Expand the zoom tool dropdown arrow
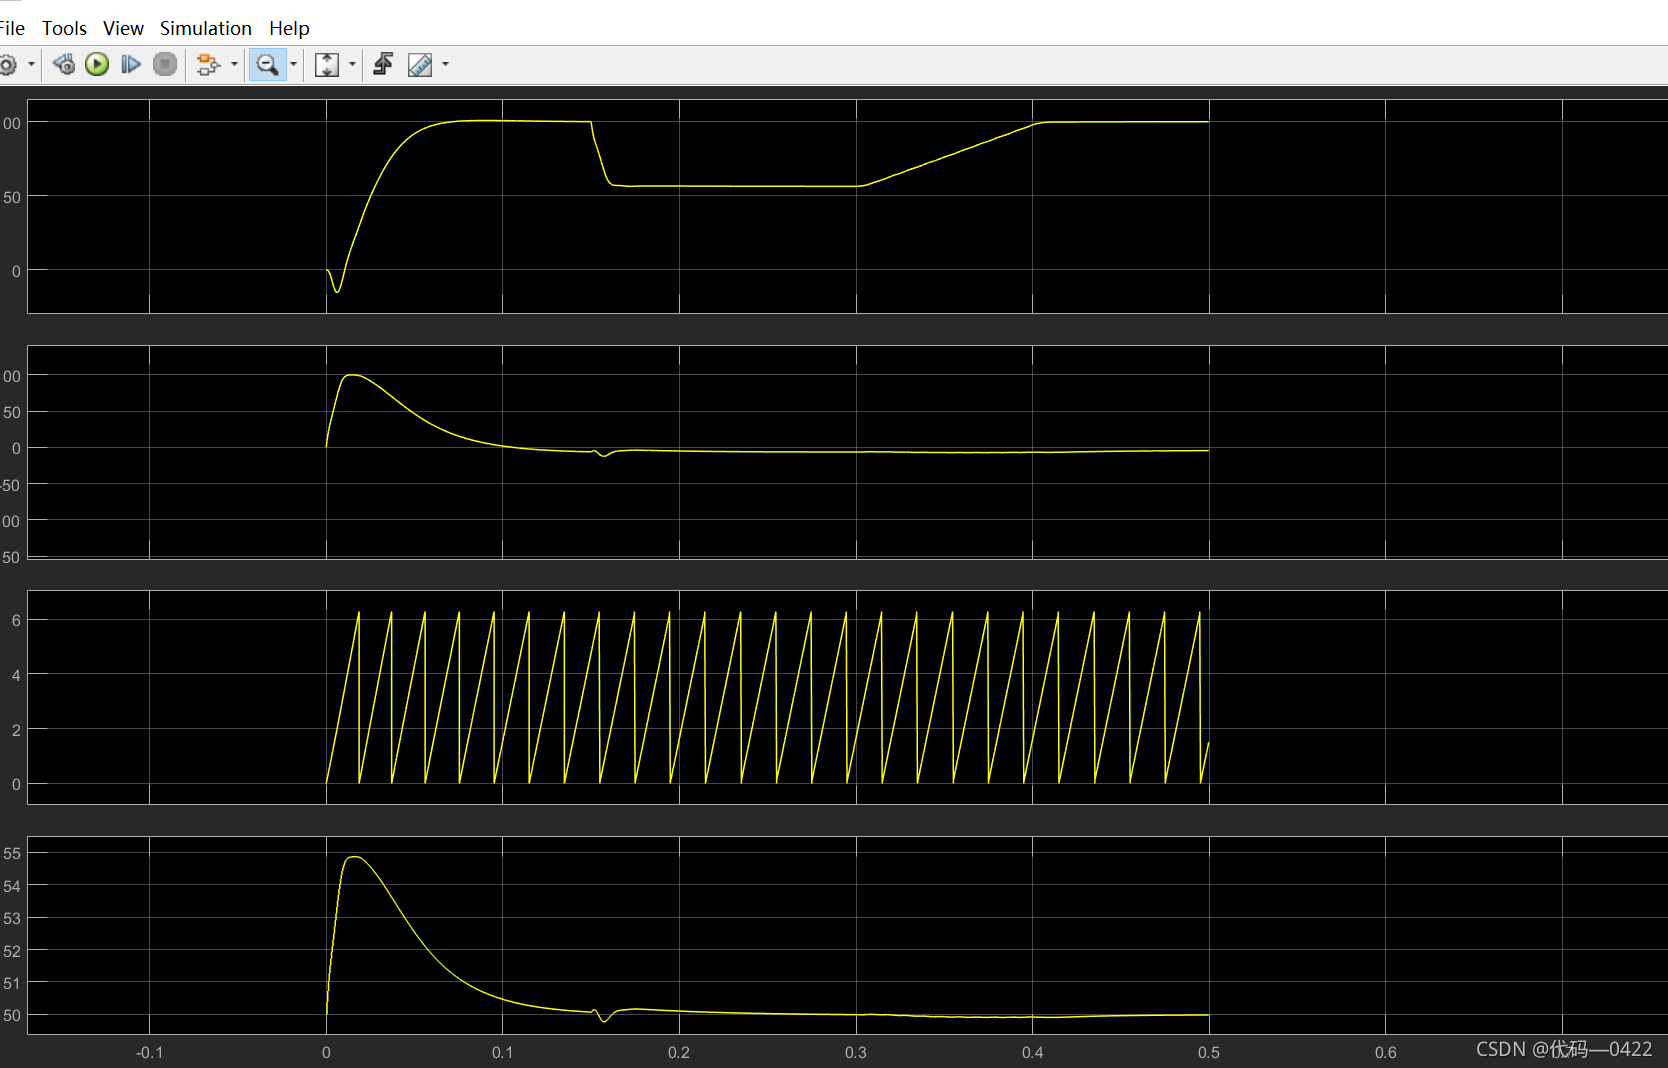This screenshot has width=1668, height=1068. (293, 65)
